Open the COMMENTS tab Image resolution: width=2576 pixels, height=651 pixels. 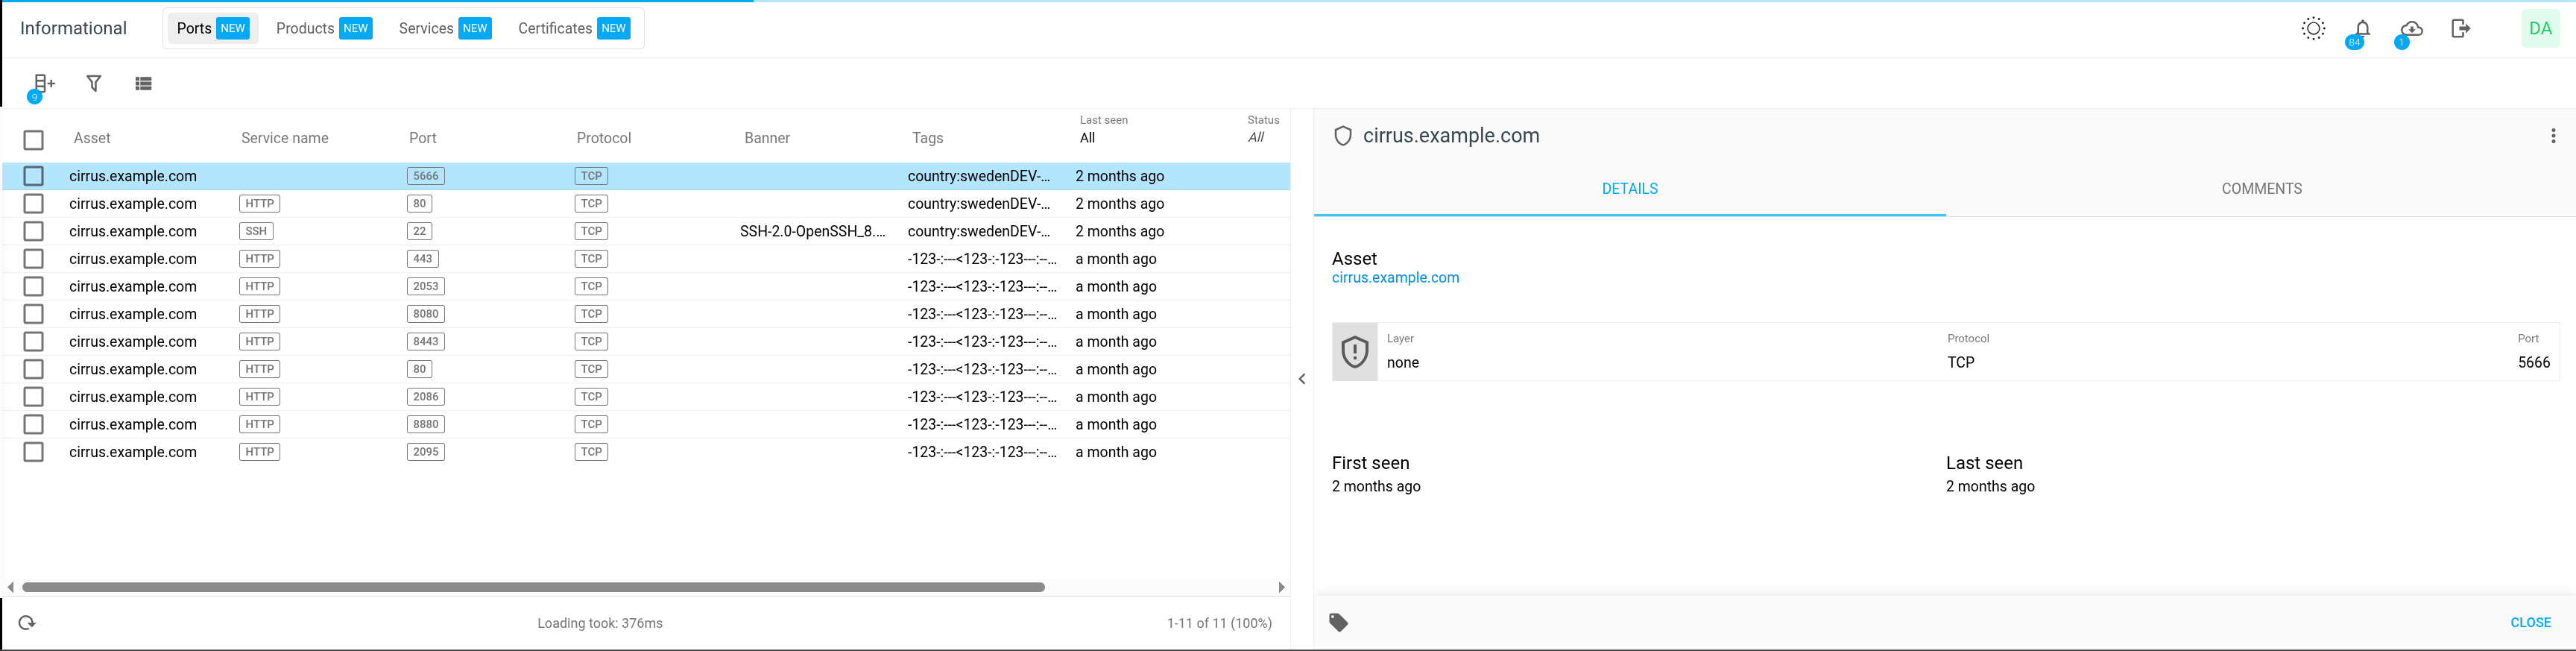point(2261,189)
